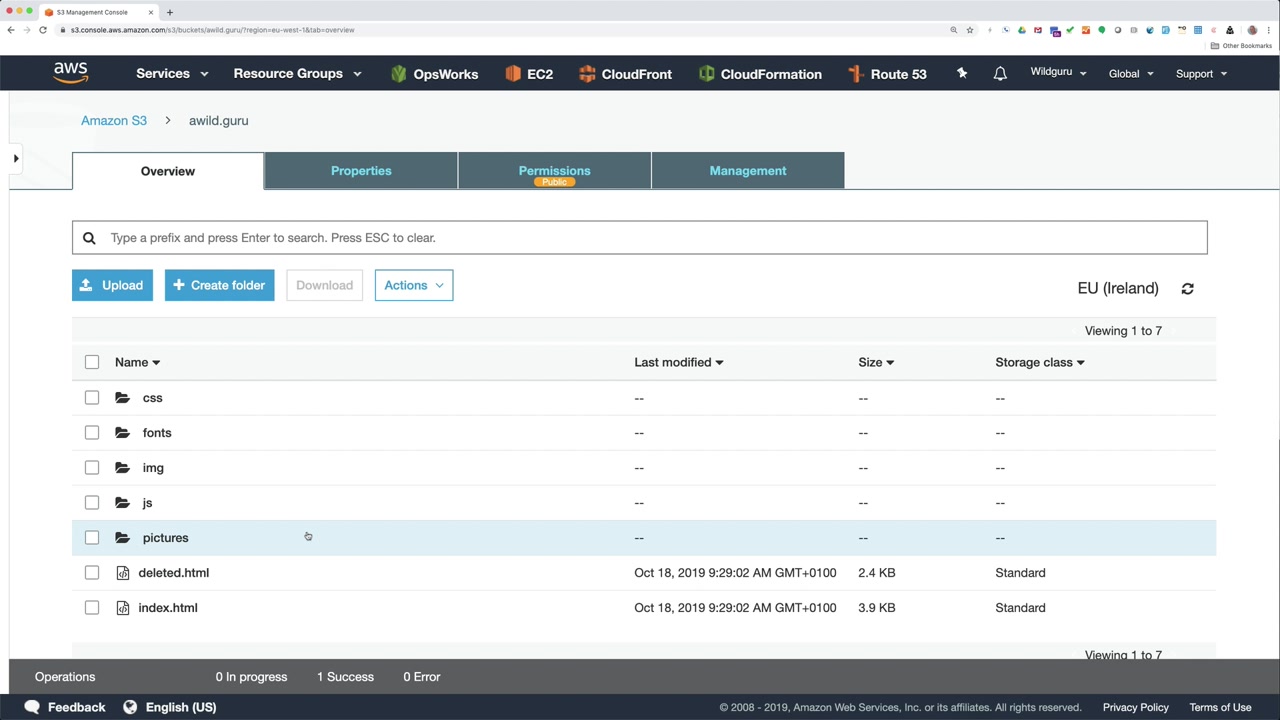Switch to the Management tab

(x=748, y=171)
